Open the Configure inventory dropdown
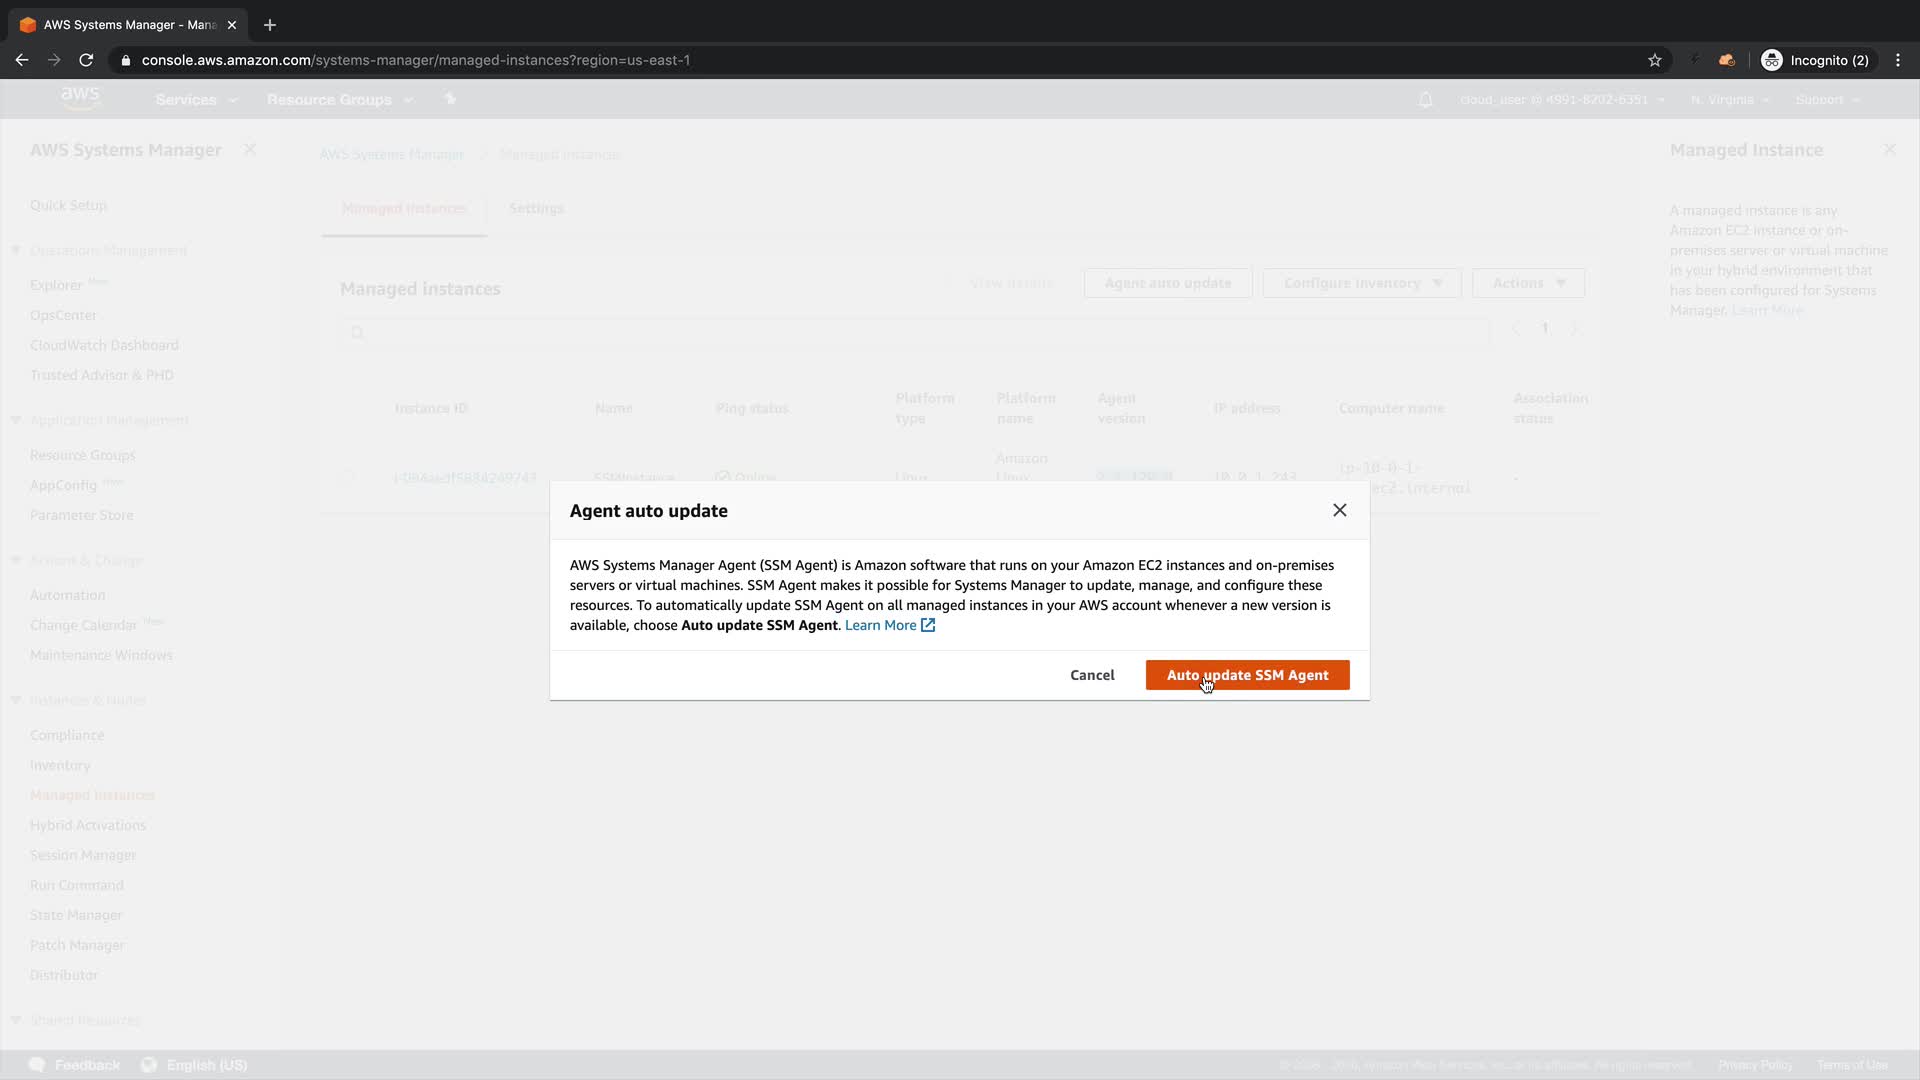The height and width of the screenshot is (1080, 1920). click(1361, 283)
